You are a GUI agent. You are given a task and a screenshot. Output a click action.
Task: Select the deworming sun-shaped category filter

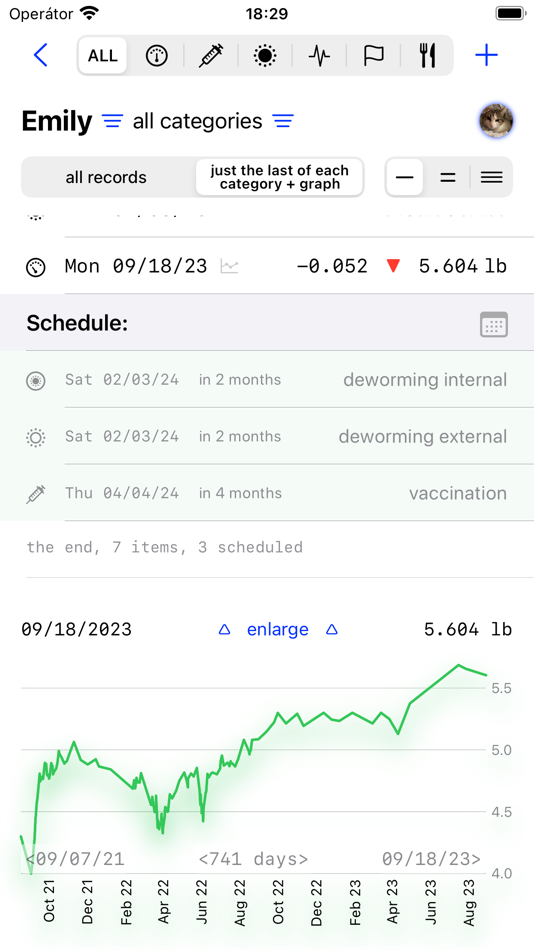pyautogui.click(x=265, y=56)
